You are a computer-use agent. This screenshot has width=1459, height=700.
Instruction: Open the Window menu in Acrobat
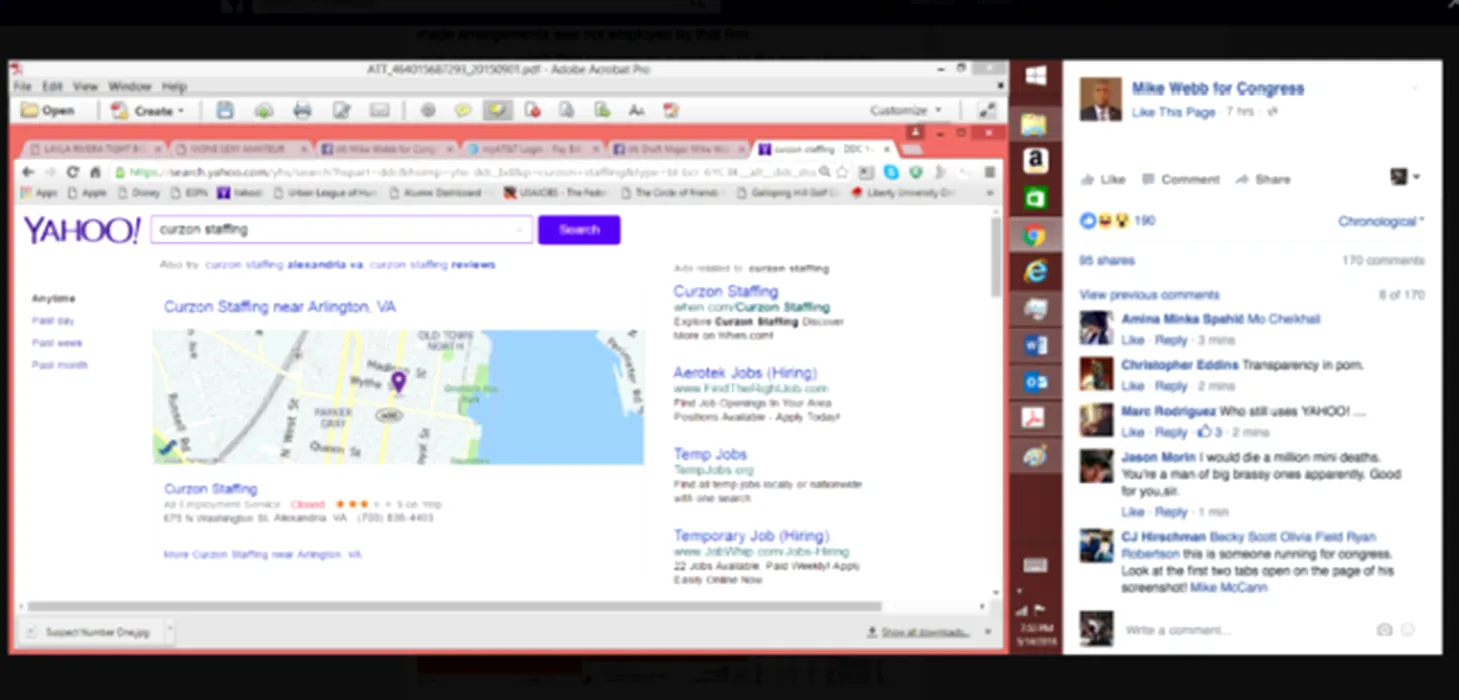[129, 87]
